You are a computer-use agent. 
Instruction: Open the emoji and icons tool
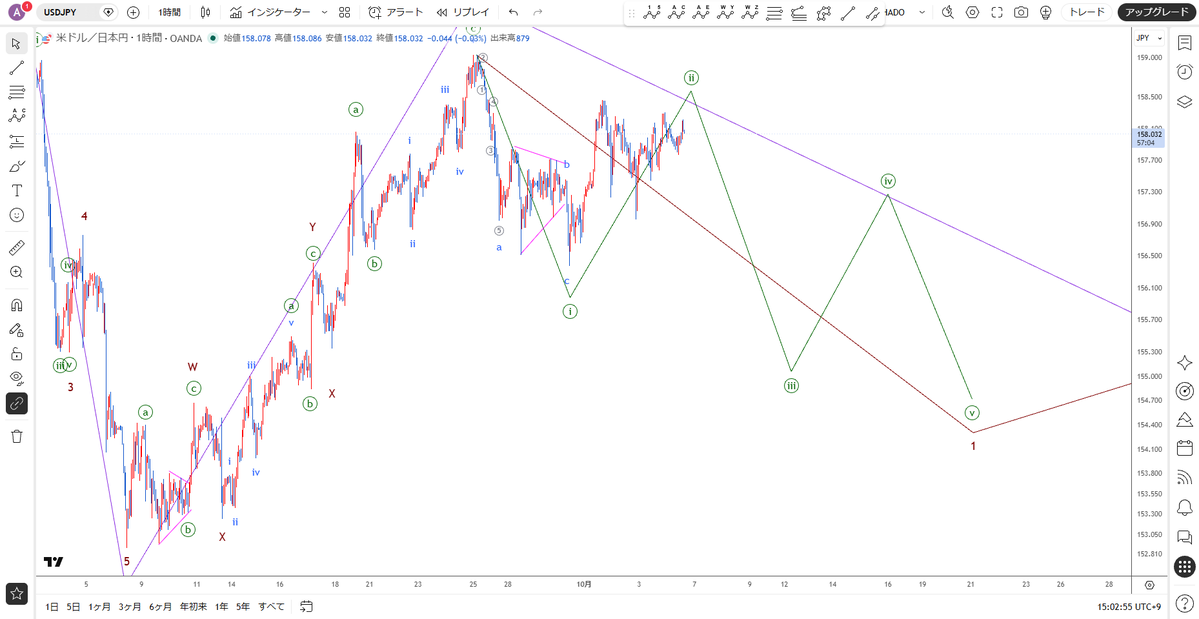[x=16, y=215]
